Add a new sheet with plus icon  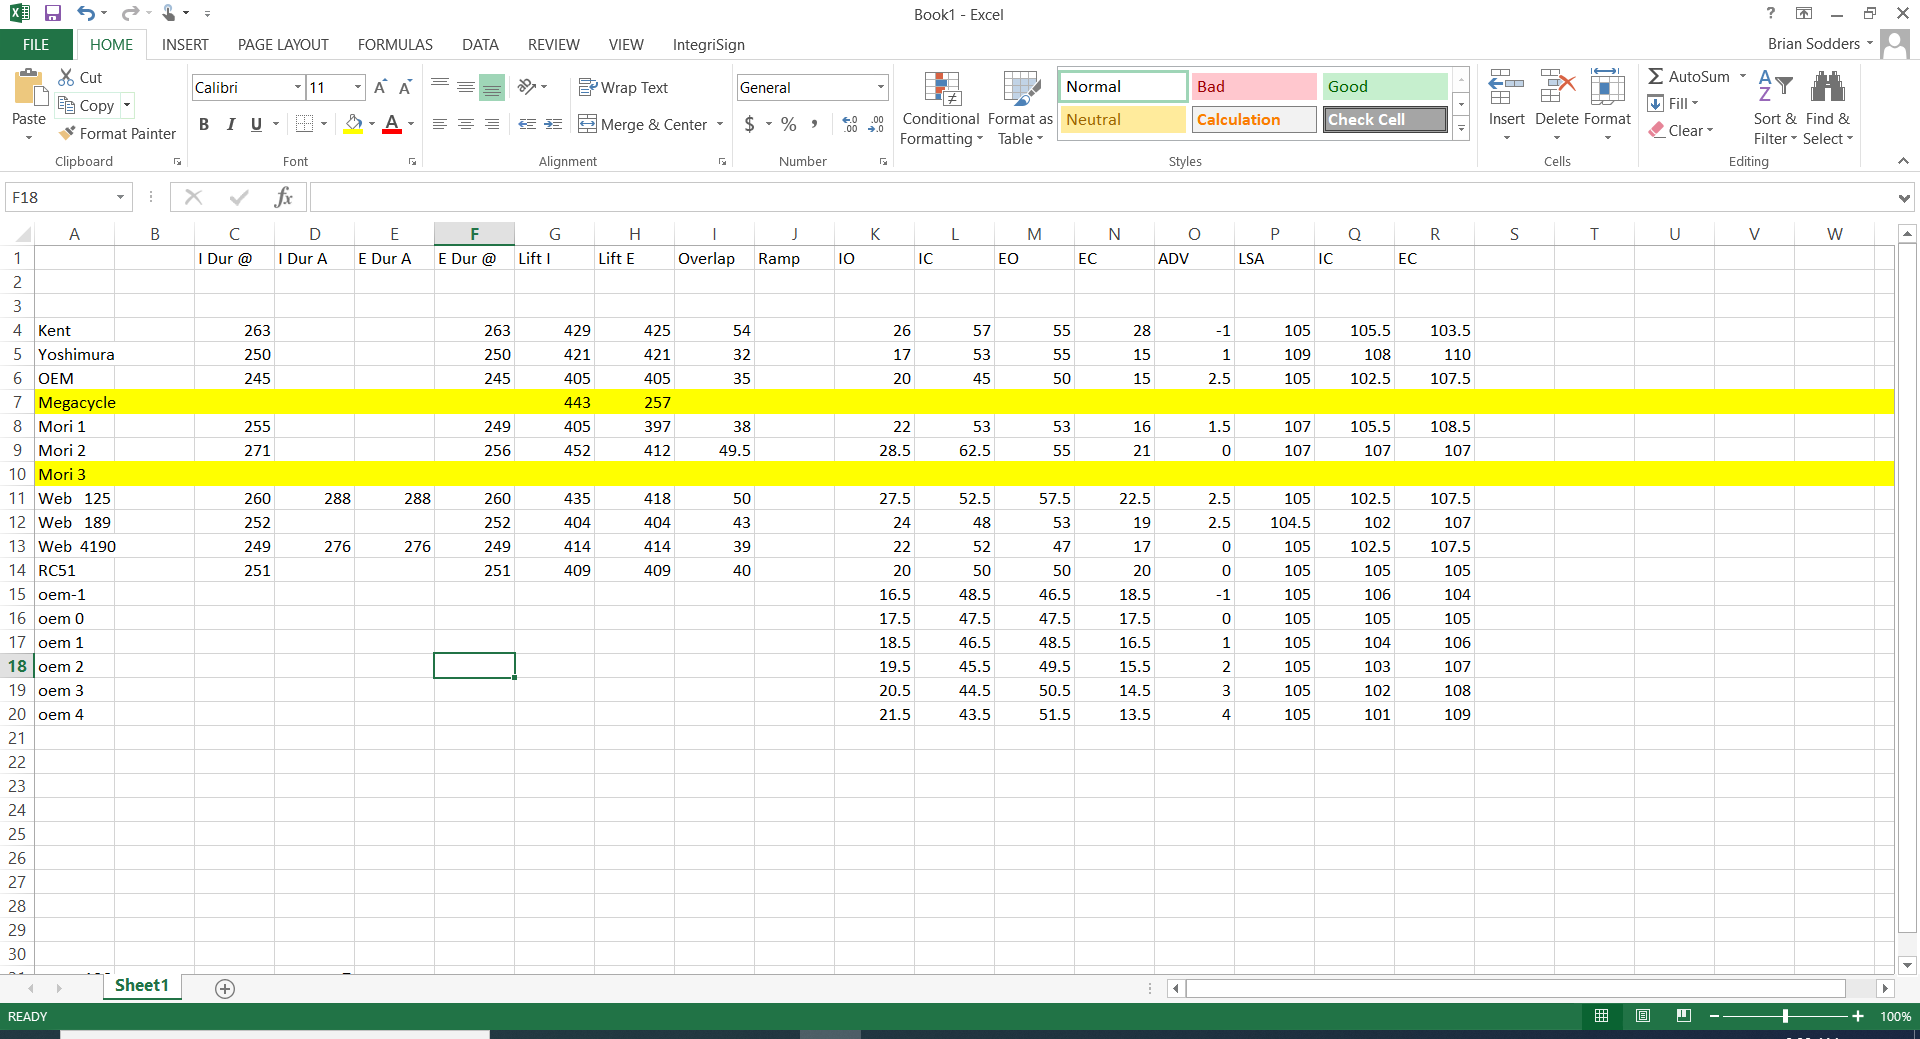pyautogui.click(x=225, y=989)
